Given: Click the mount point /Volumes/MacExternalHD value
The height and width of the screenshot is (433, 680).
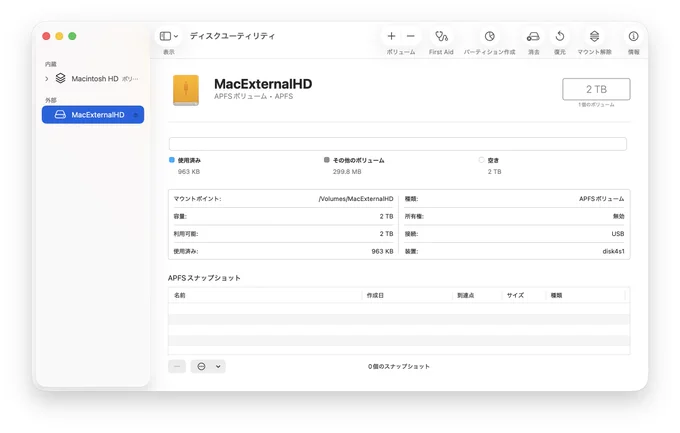Looking at the screenshot, I should click(356, 199).
